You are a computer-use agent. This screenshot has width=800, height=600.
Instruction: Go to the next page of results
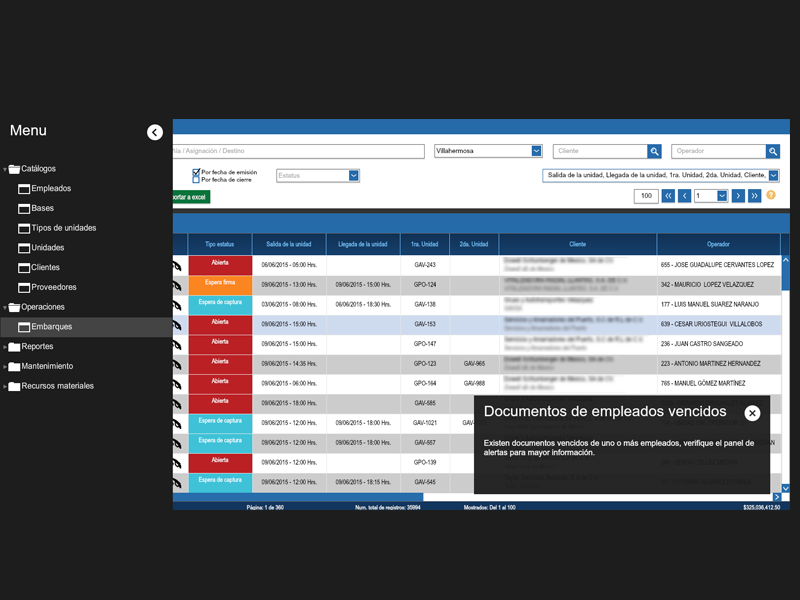(738, 196)
